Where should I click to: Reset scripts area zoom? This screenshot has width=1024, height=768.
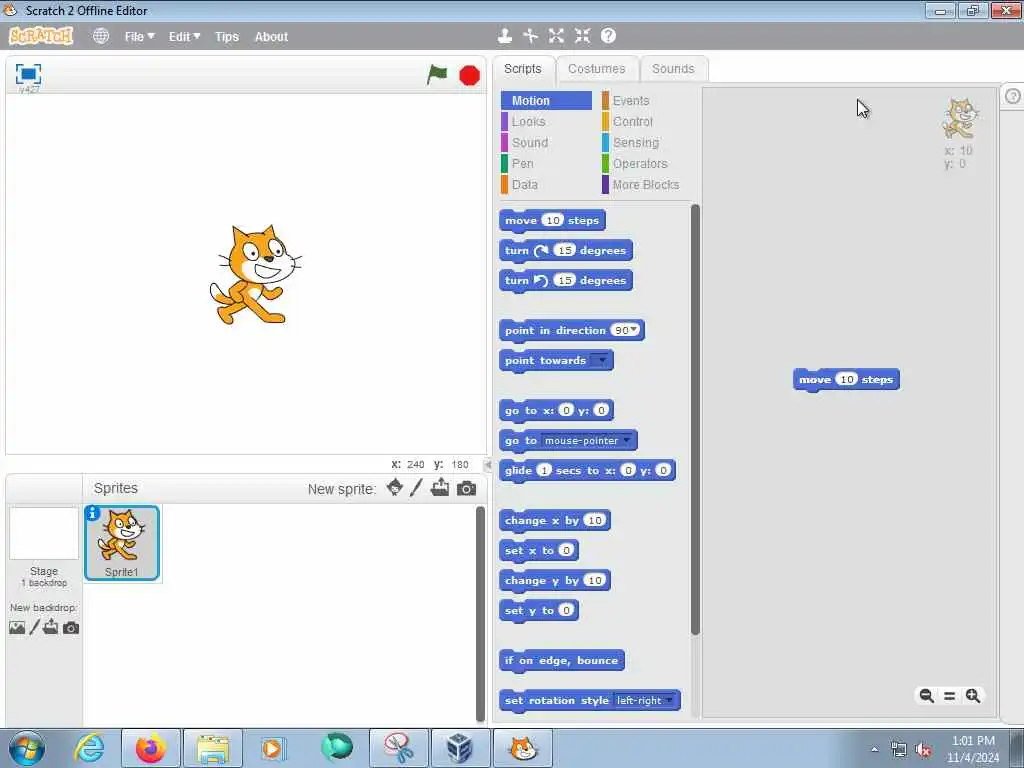[x=950, y=696]
